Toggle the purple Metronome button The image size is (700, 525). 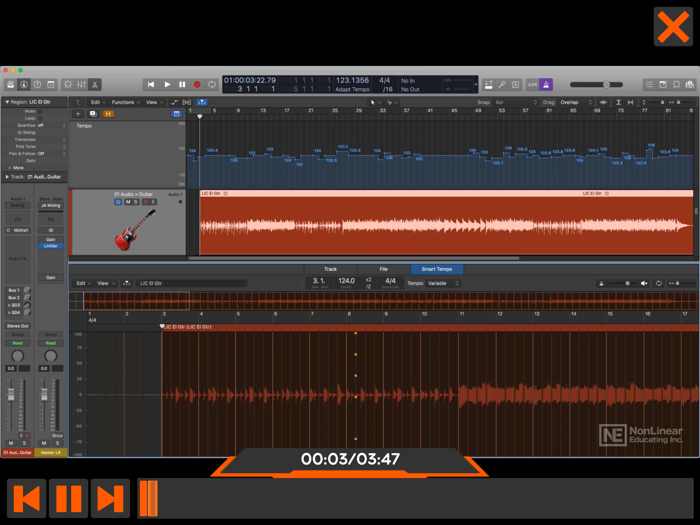546,84
